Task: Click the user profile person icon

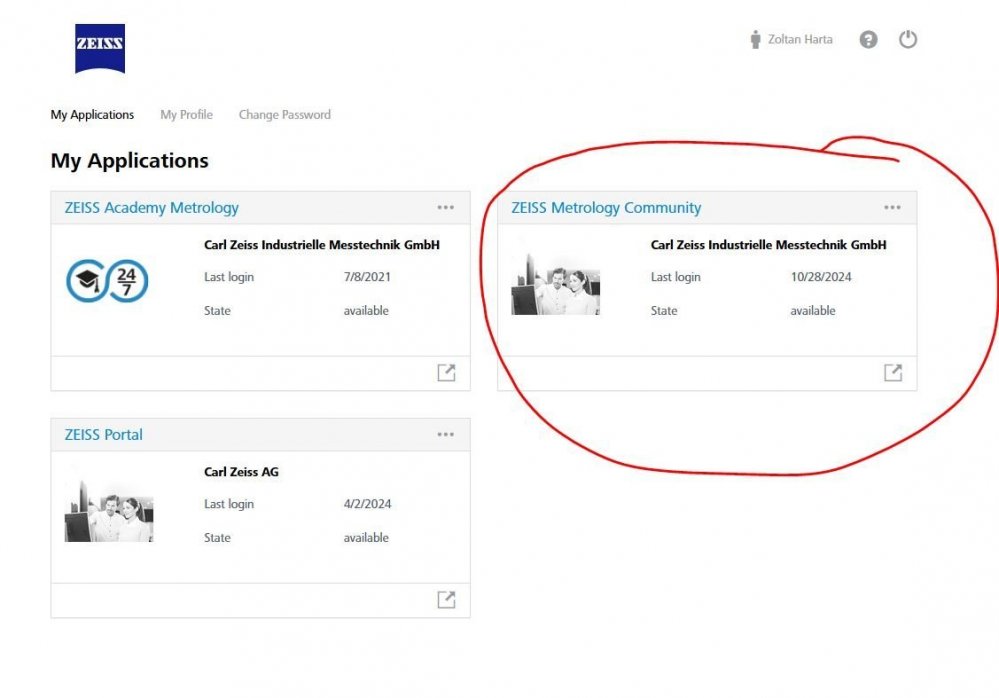Action: [x=755, y=40]
